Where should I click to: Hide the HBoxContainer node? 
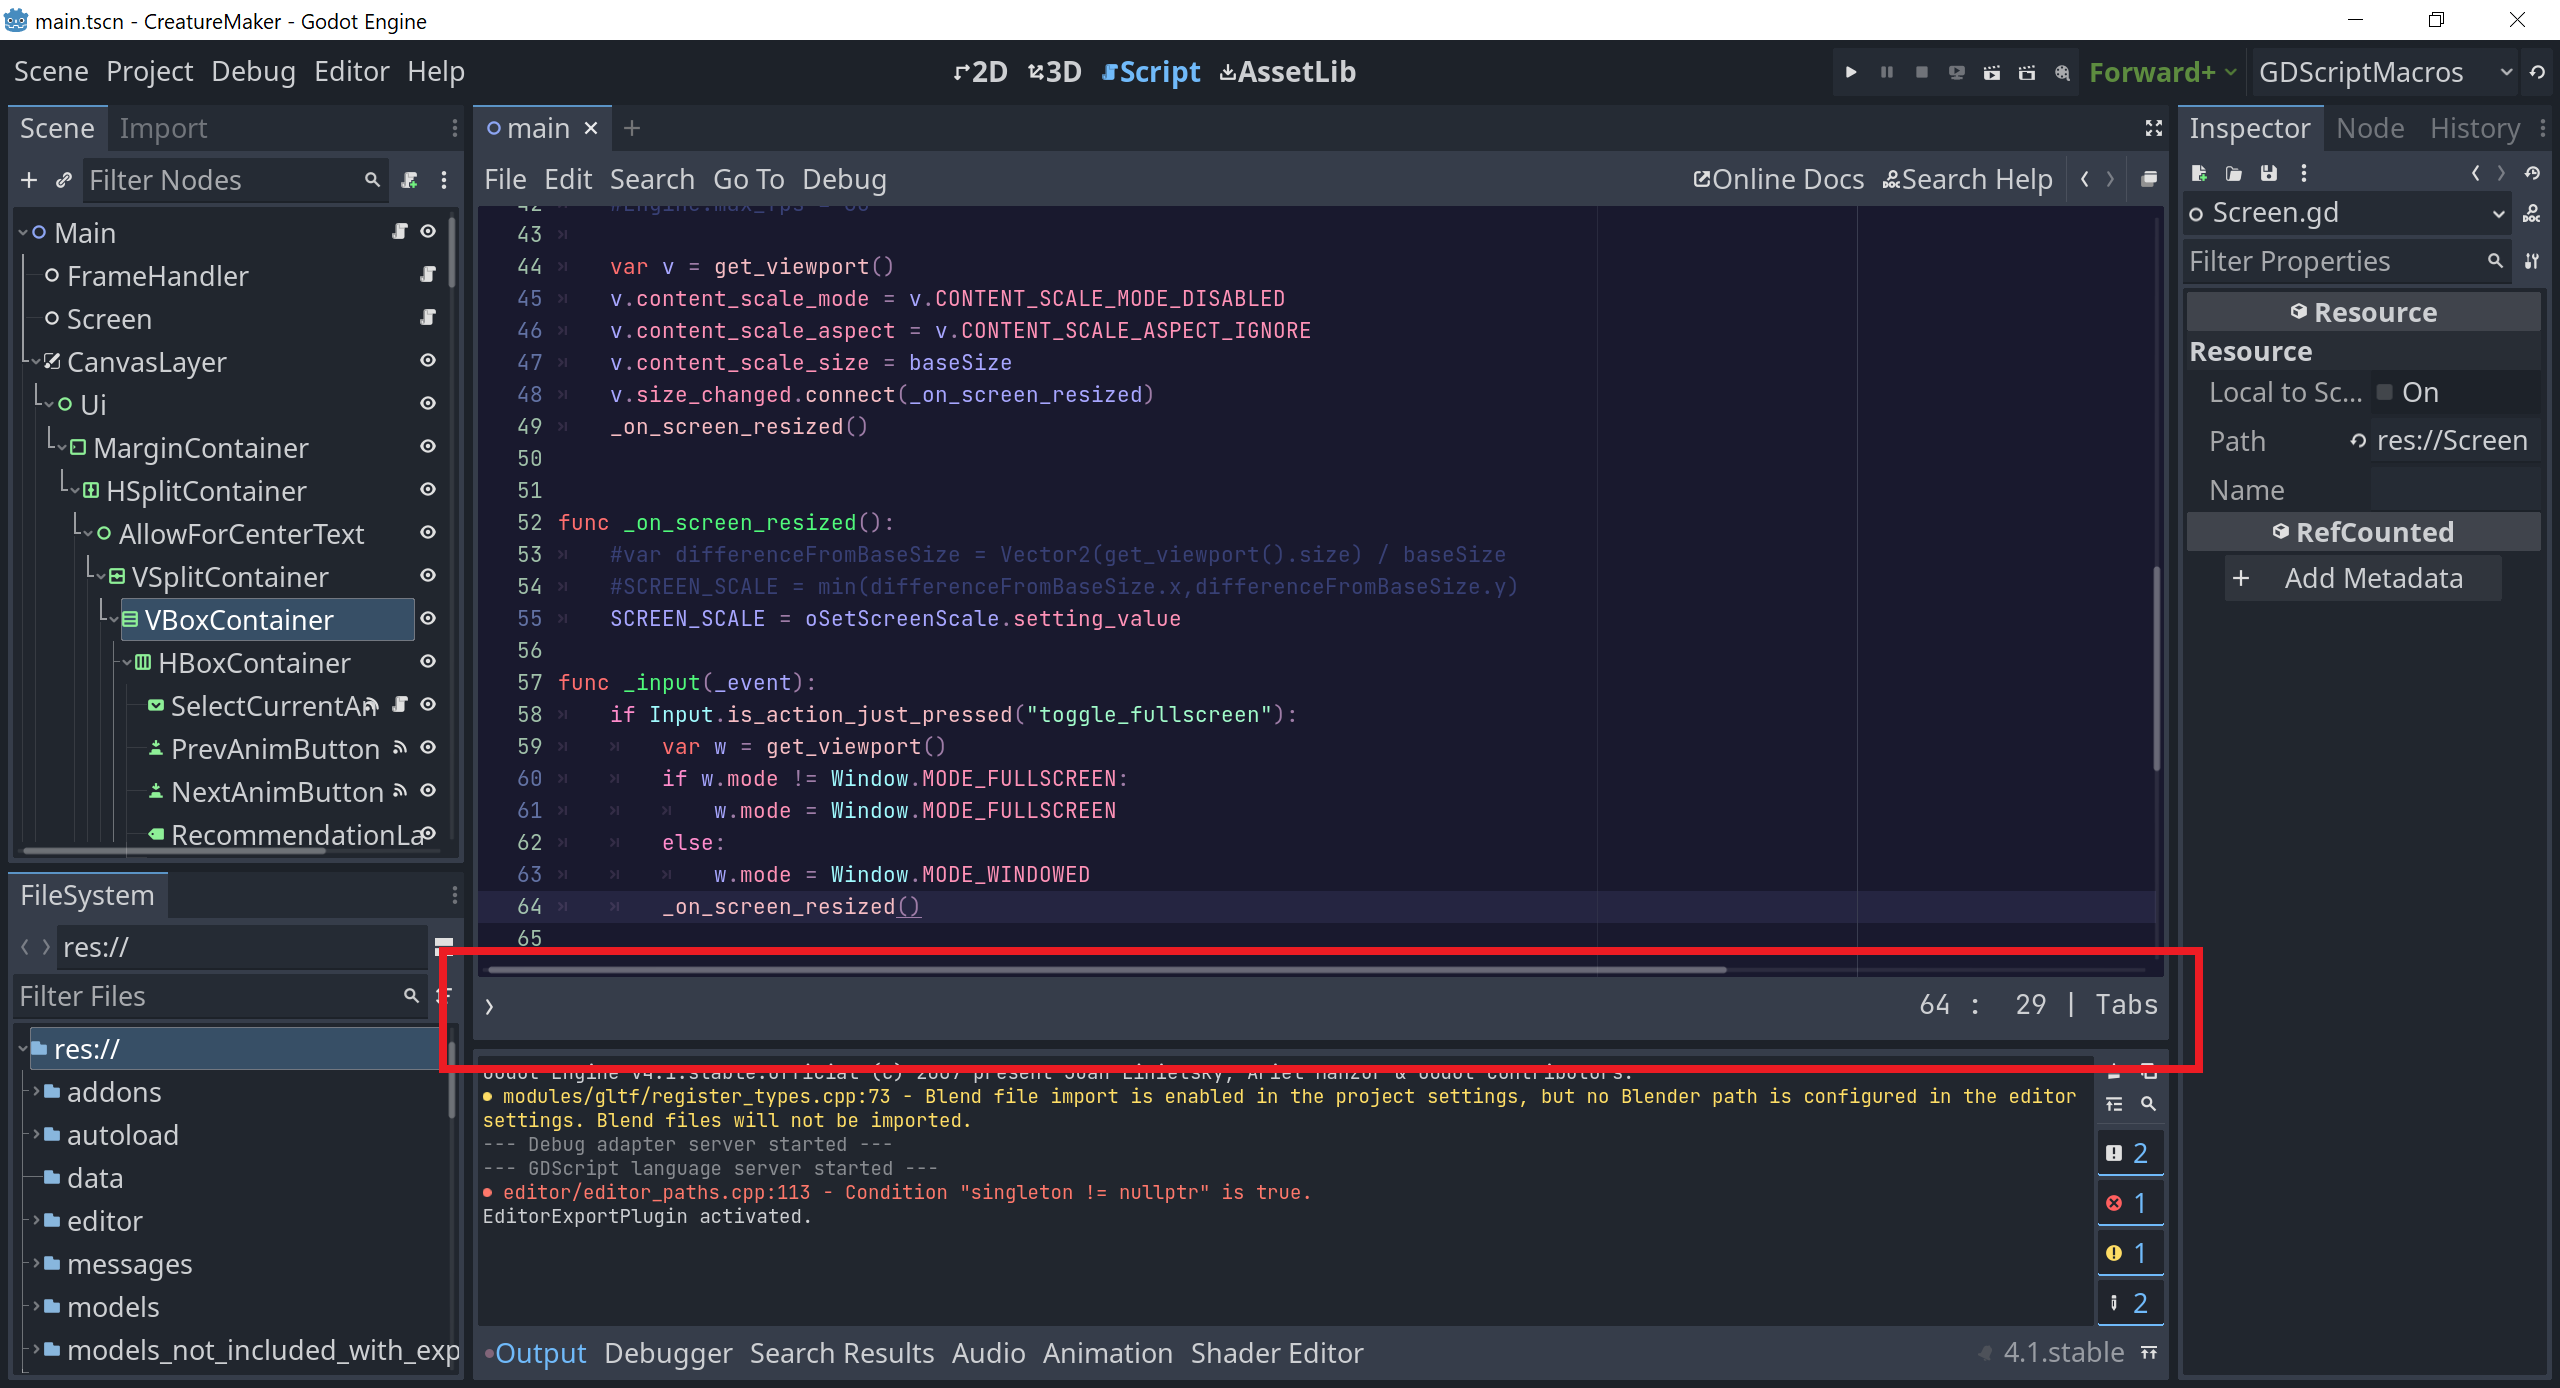[427, 662]
